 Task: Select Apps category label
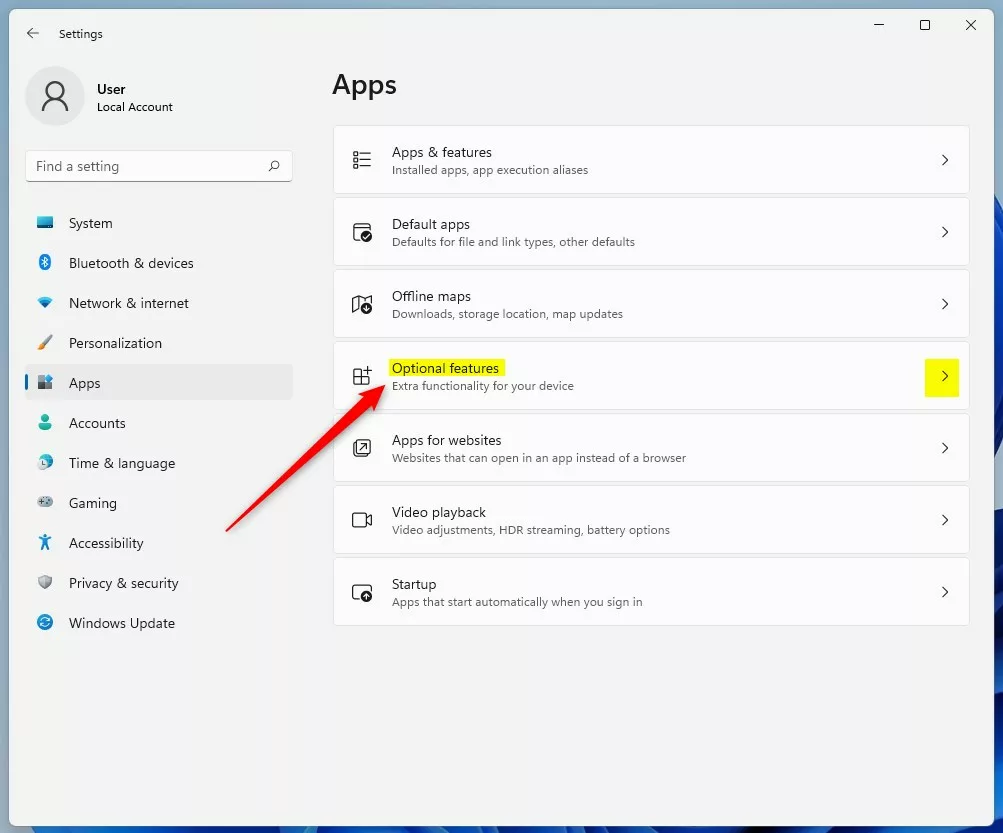point(84,383)
